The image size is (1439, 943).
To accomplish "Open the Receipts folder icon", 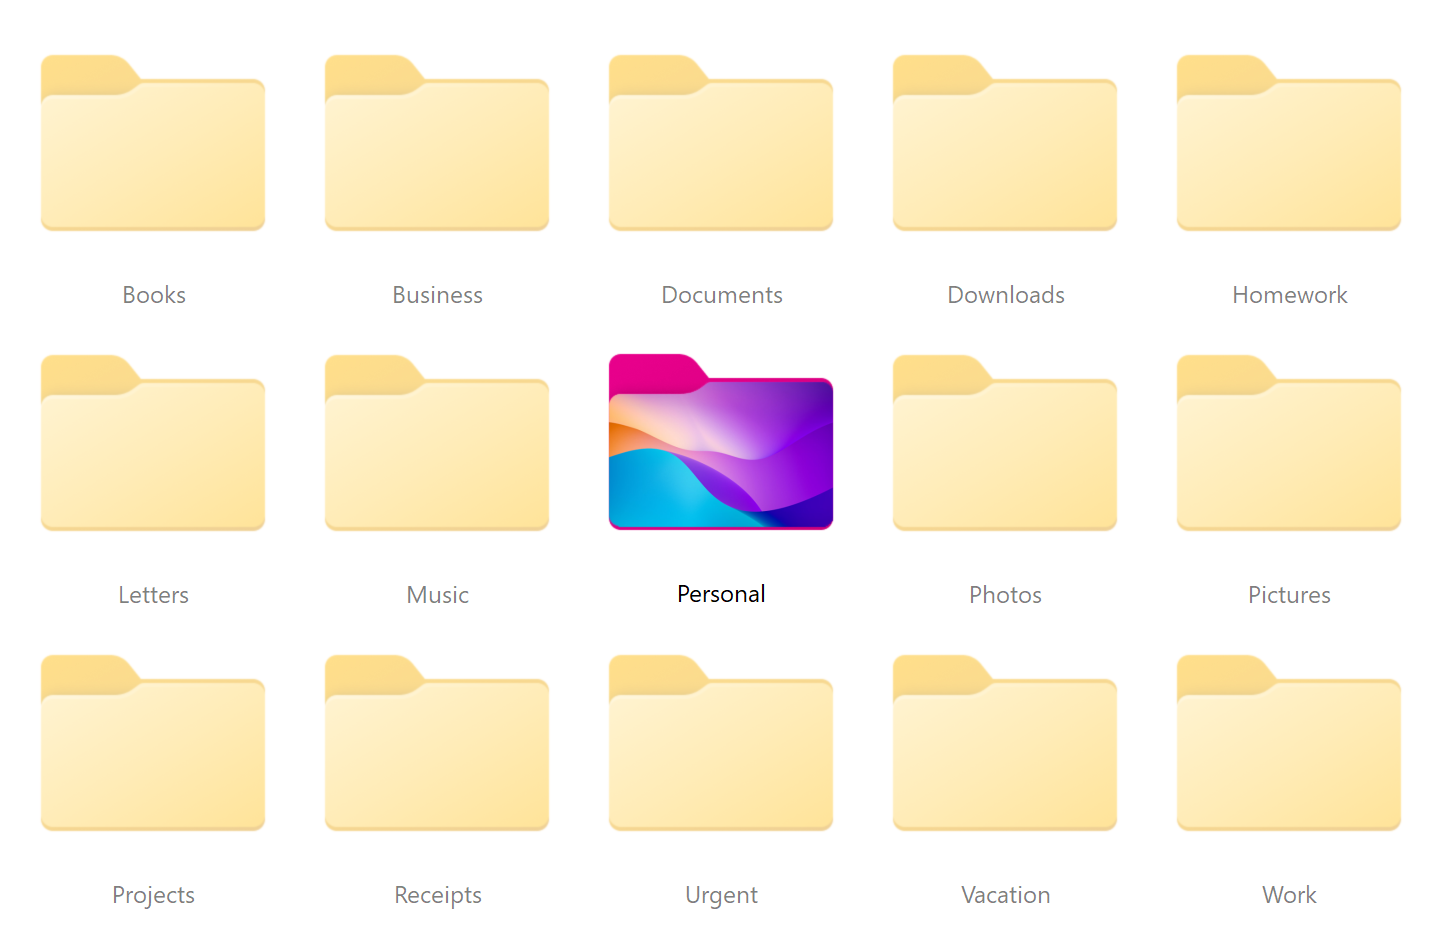I will pyautogui.click(x=437, y=742).
